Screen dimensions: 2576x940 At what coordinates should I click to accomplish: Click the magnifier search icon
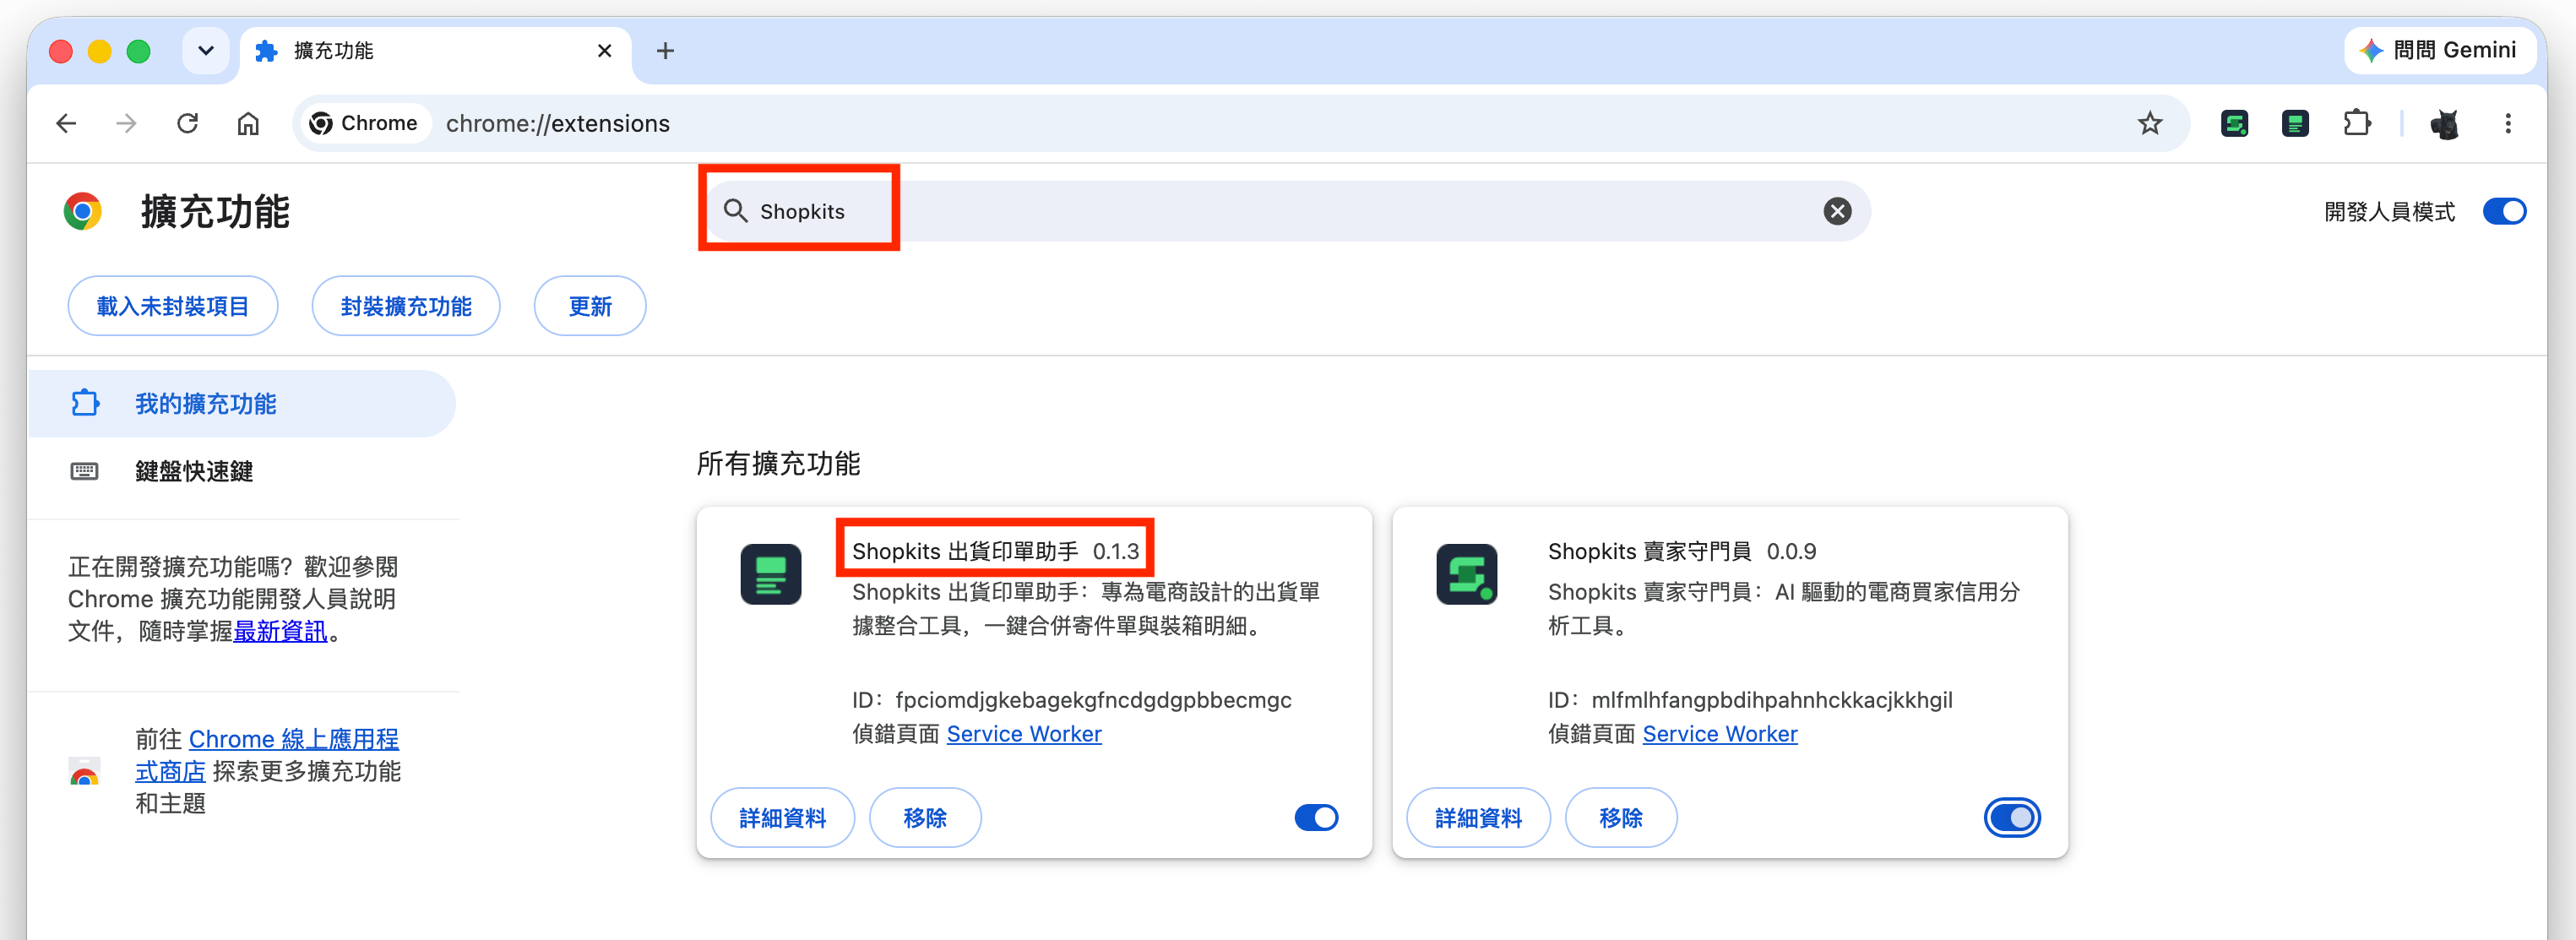[x=735, y=211]
